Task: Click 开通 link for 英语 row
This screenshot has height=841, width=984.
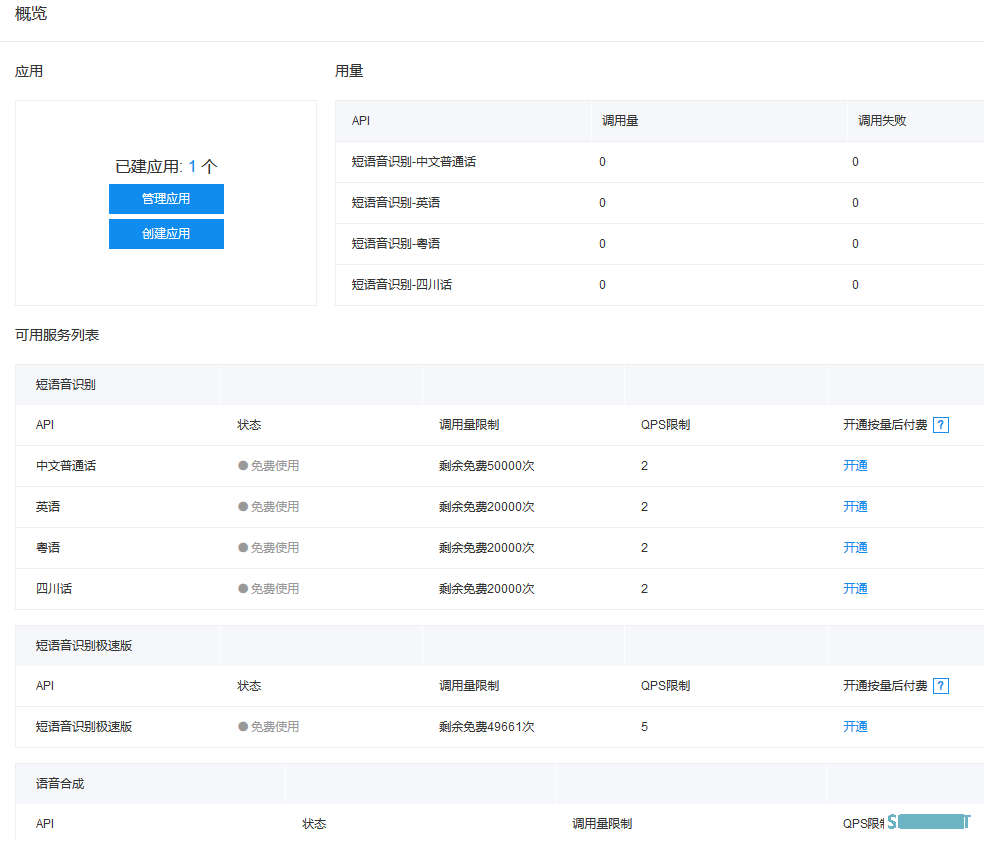Action: pos(855,506)
